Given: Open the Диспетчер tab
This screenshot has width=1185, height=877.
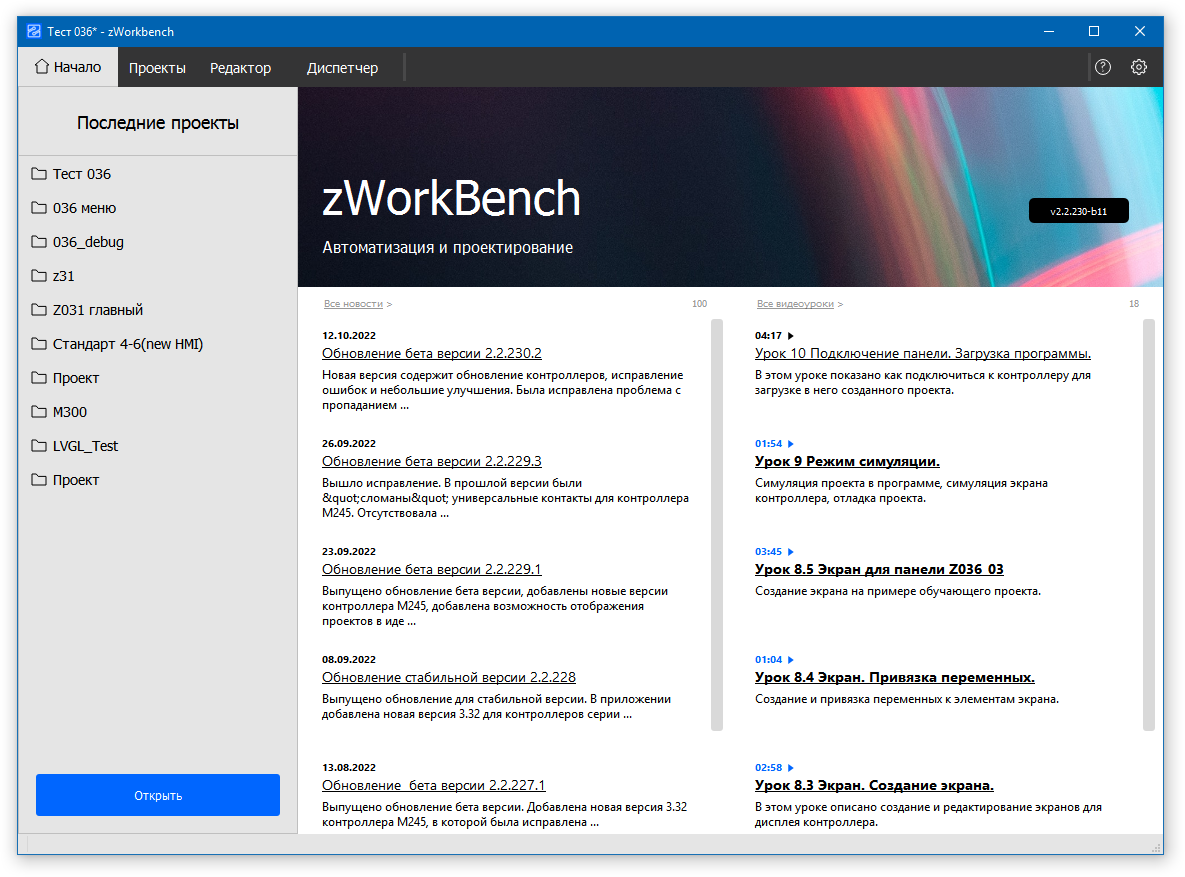Looking at the screenshot, I should [x=342, y=68].
